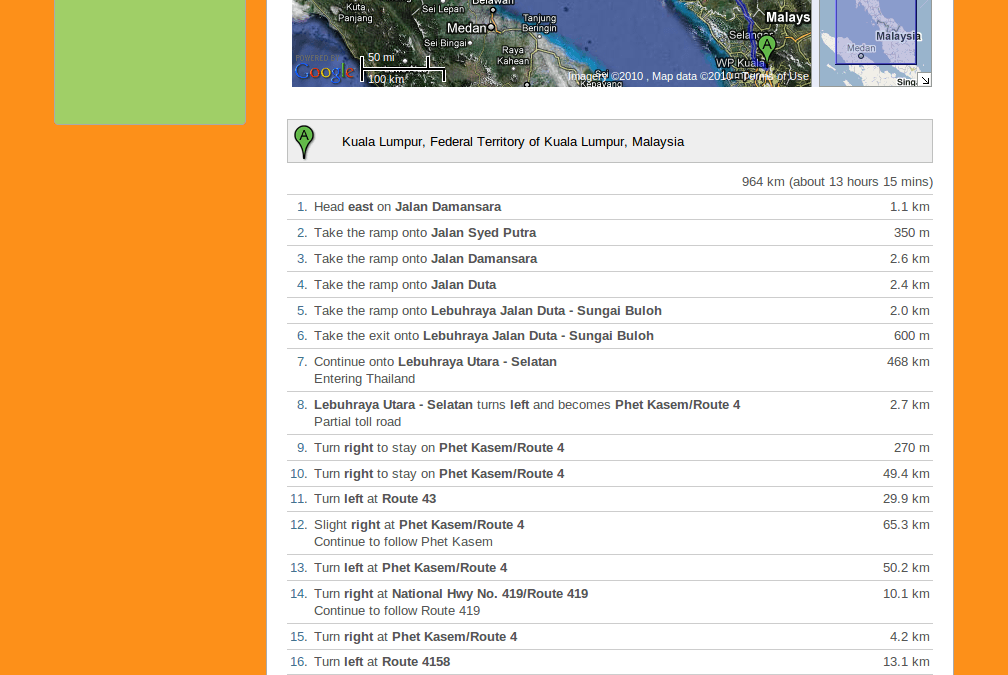Click the 65.3 km distance value
The image size is (1008, 675).
(x=906, y=525)
